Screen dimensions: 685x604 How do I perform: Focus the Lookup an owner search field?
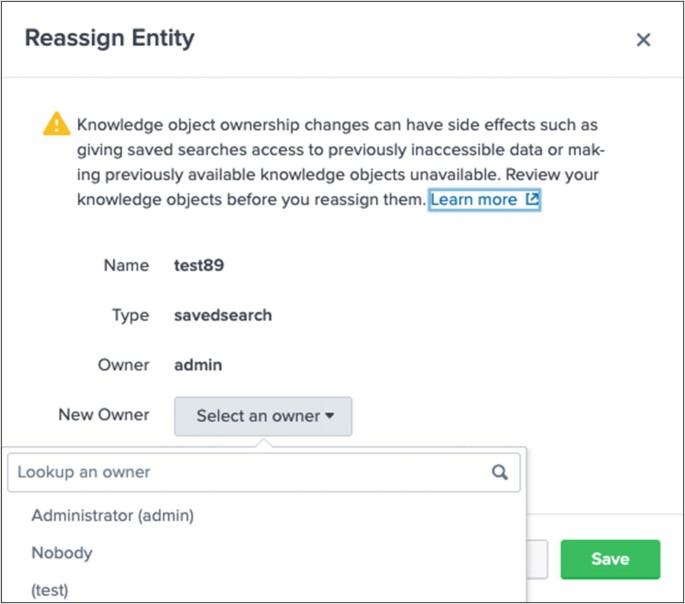tap(250, 472)
